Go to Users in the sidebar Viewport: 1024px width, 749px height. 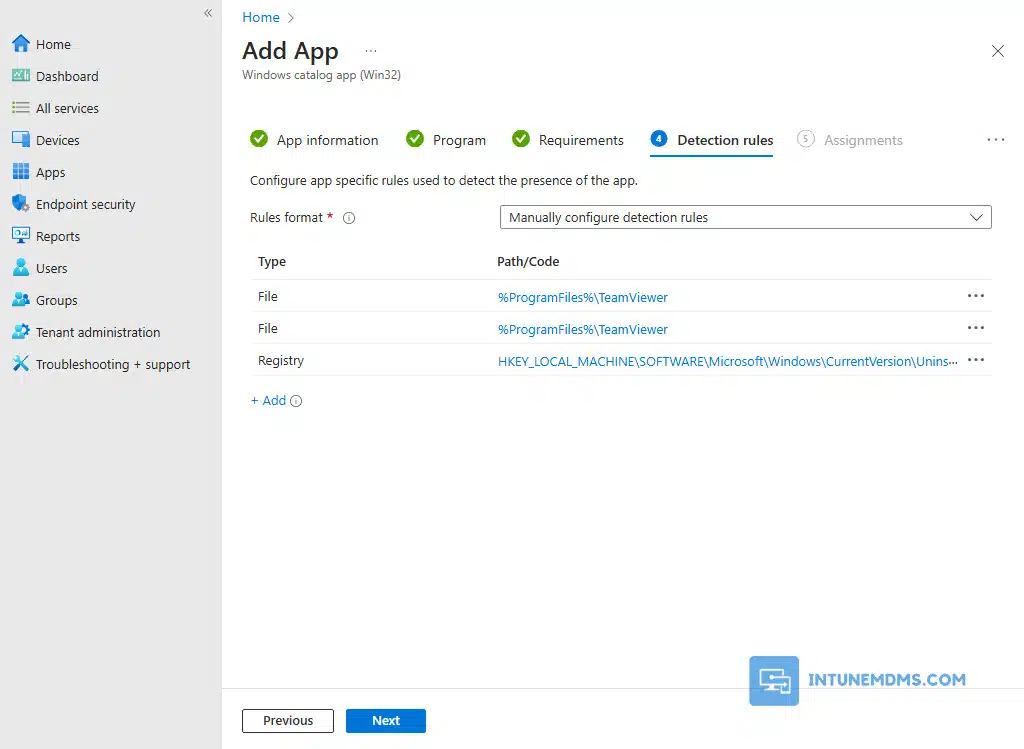click(52, 268)
